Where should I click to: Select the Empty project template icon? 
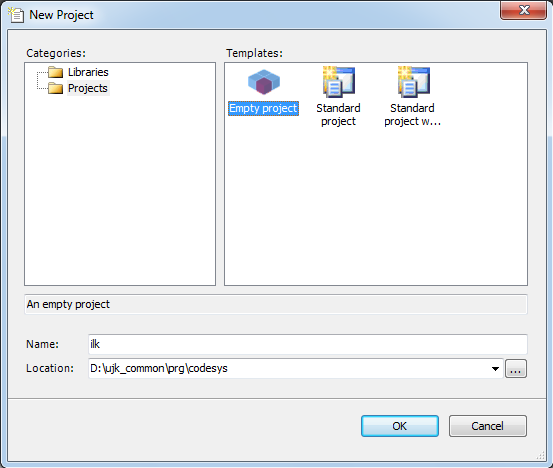coord(264,82)
